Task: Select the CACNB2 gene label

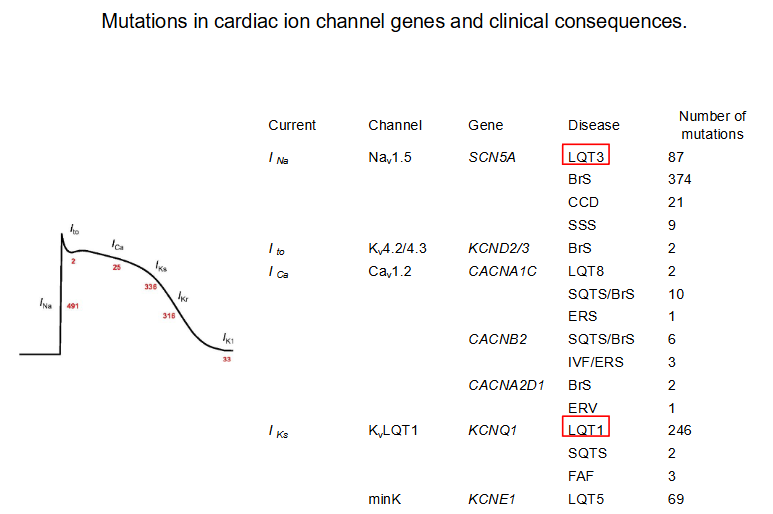Action: [x=496, y=339]
